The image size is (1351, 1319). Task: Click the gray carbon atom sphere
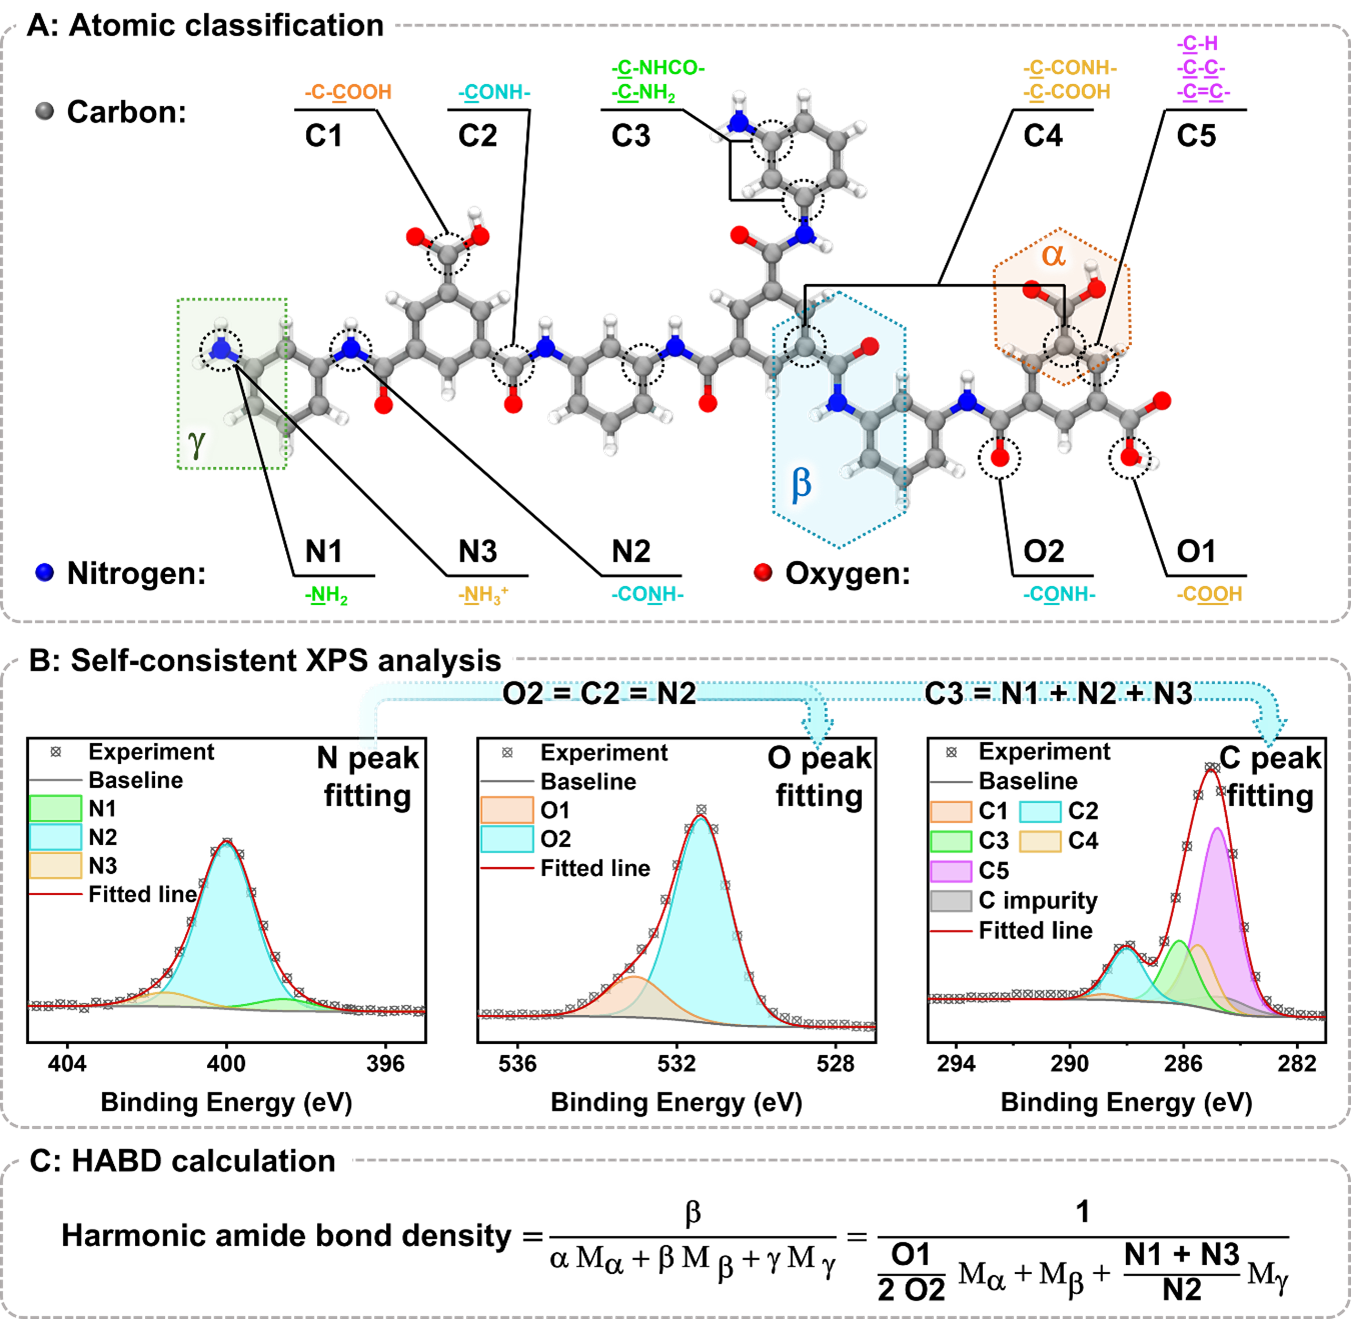[x=44, y=111]
